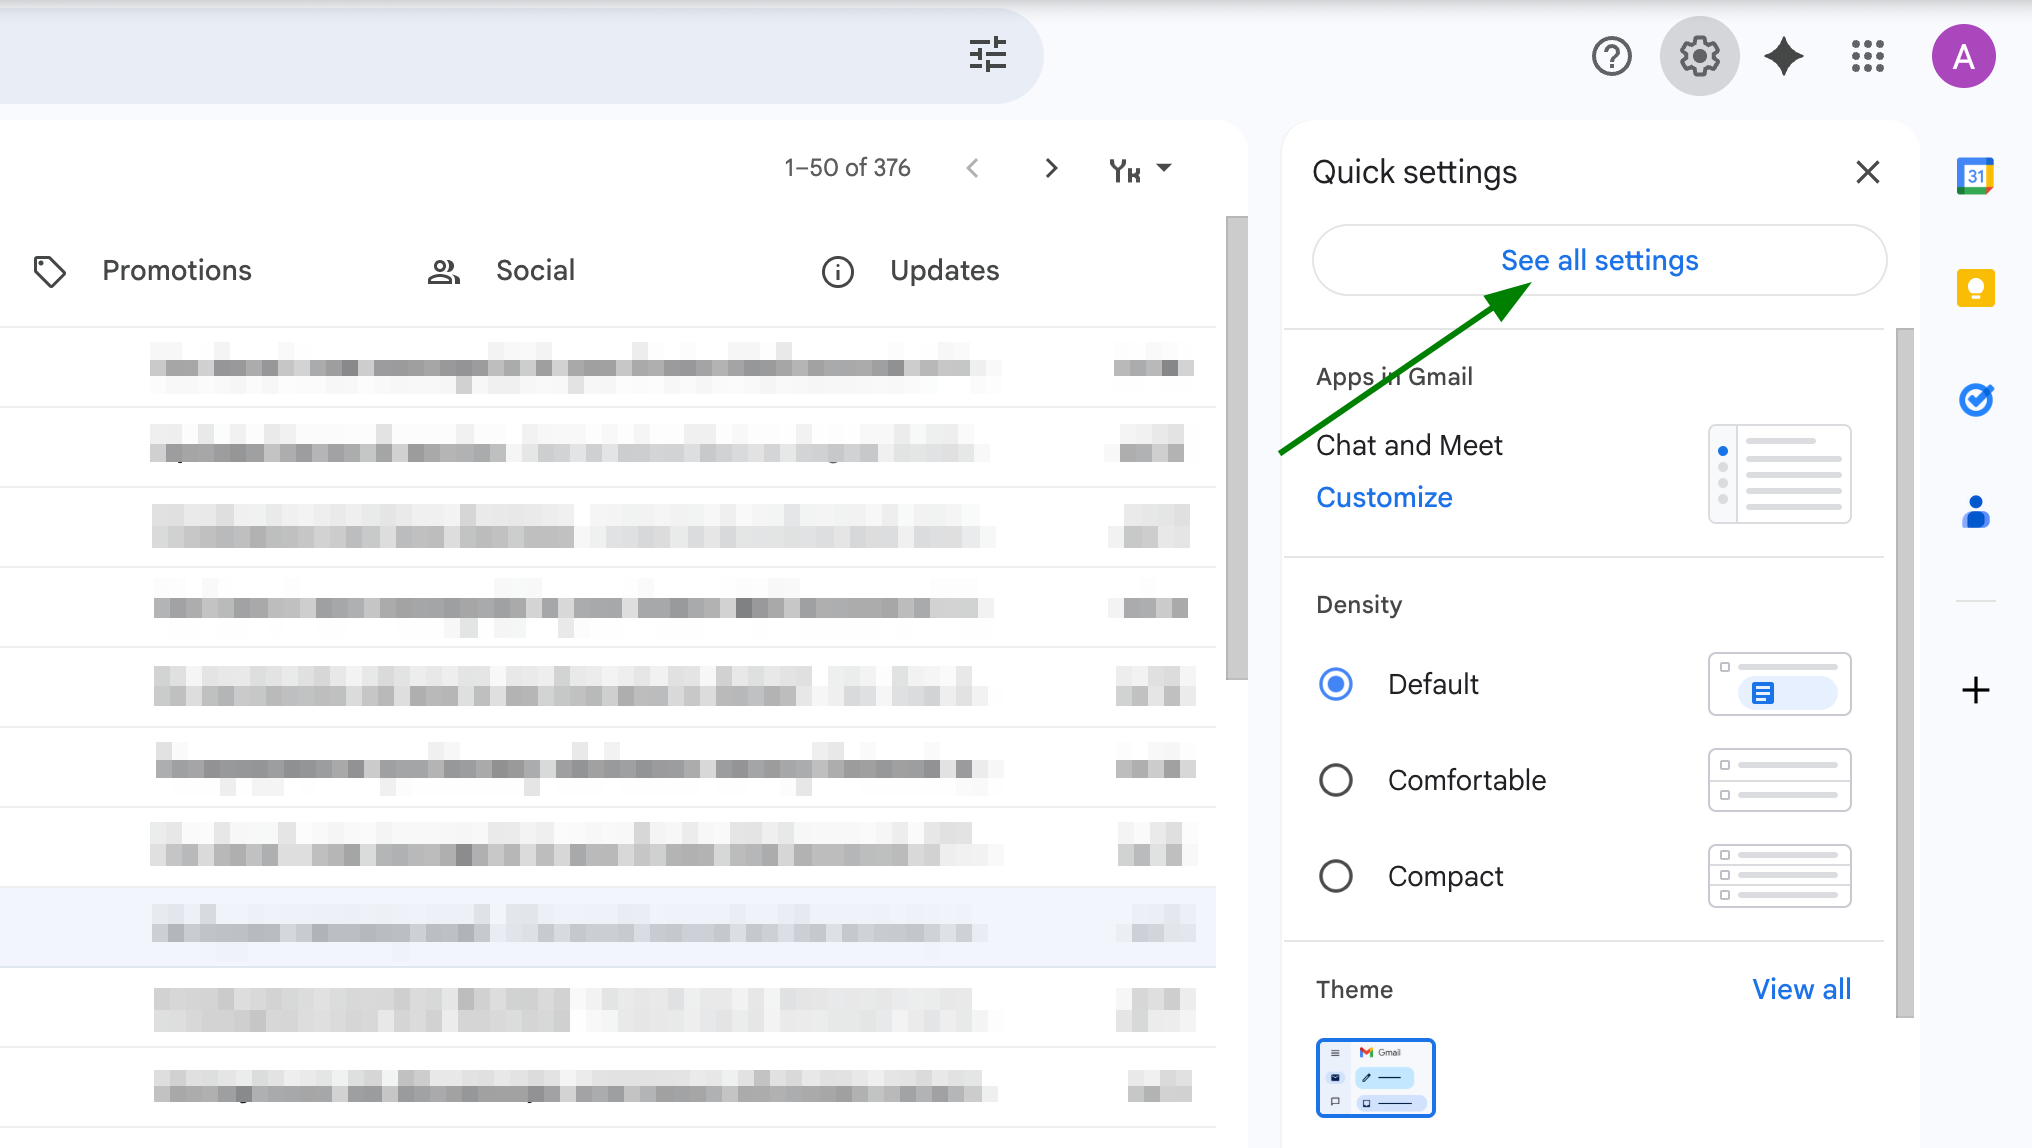Image resolution: width=2032 pixels, height=1148 pixels.
Task: Open the Google apps grid
Action: pyautogui.click(x=1866, y=56)
